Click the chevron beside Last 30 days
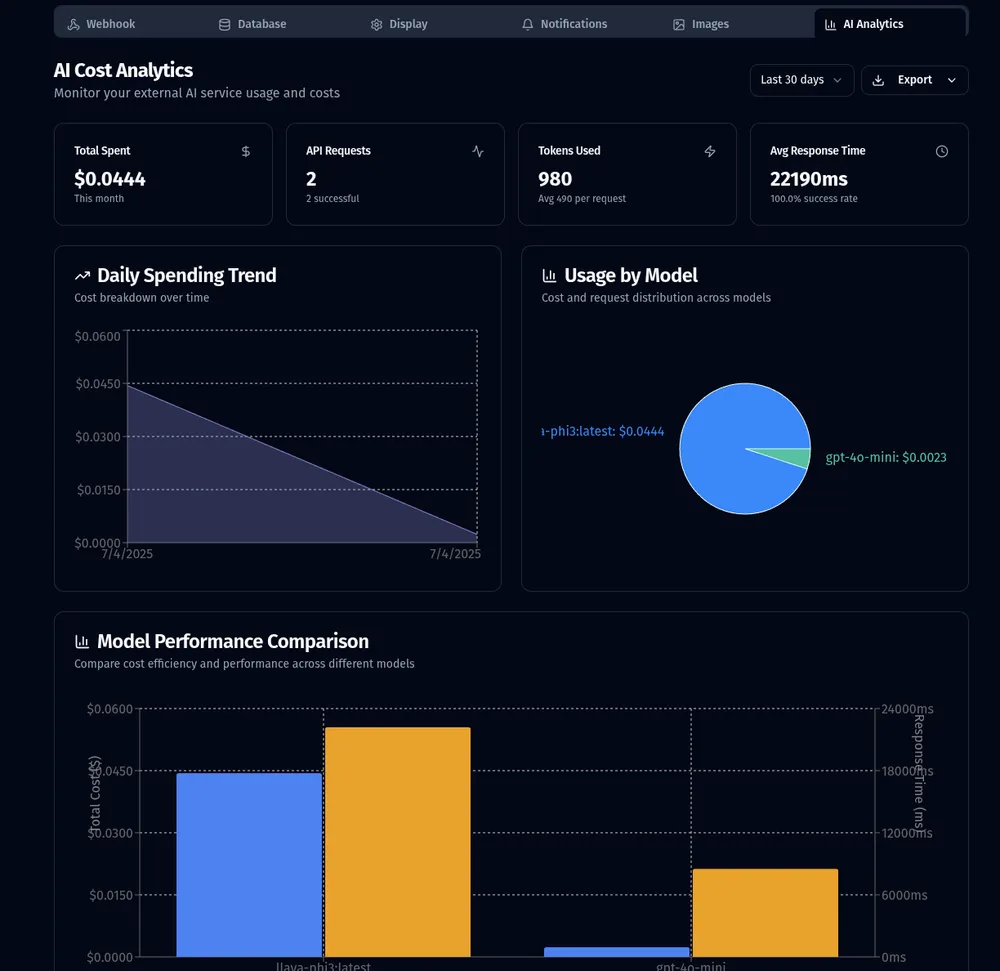 coord(837,80)
